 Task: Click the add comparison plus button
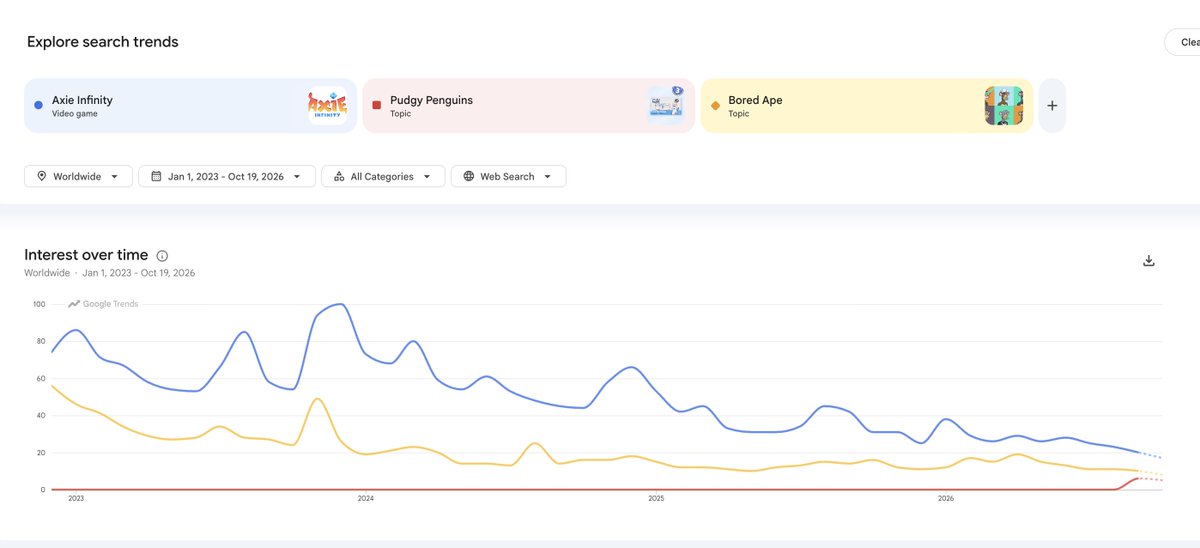[x=1052, y=106]
